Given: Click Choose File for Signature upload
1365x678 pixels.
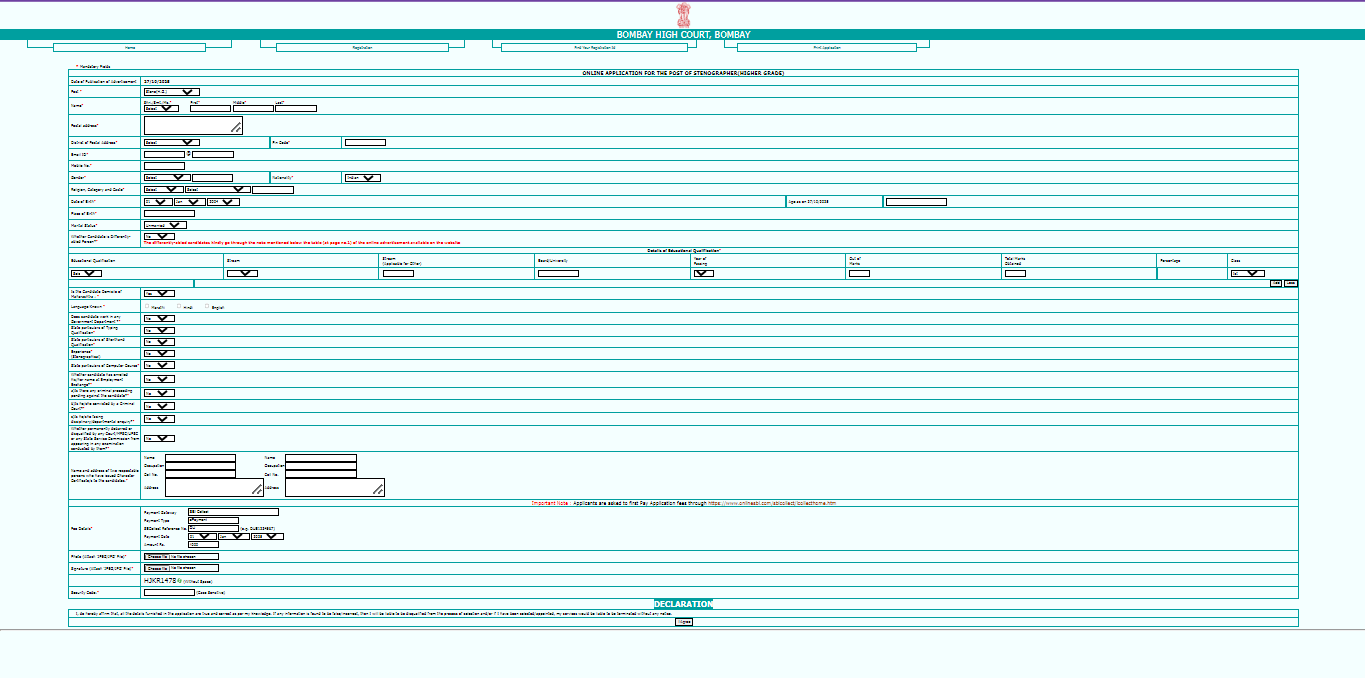Looking at the screenshot, I should tap(157, 568).
